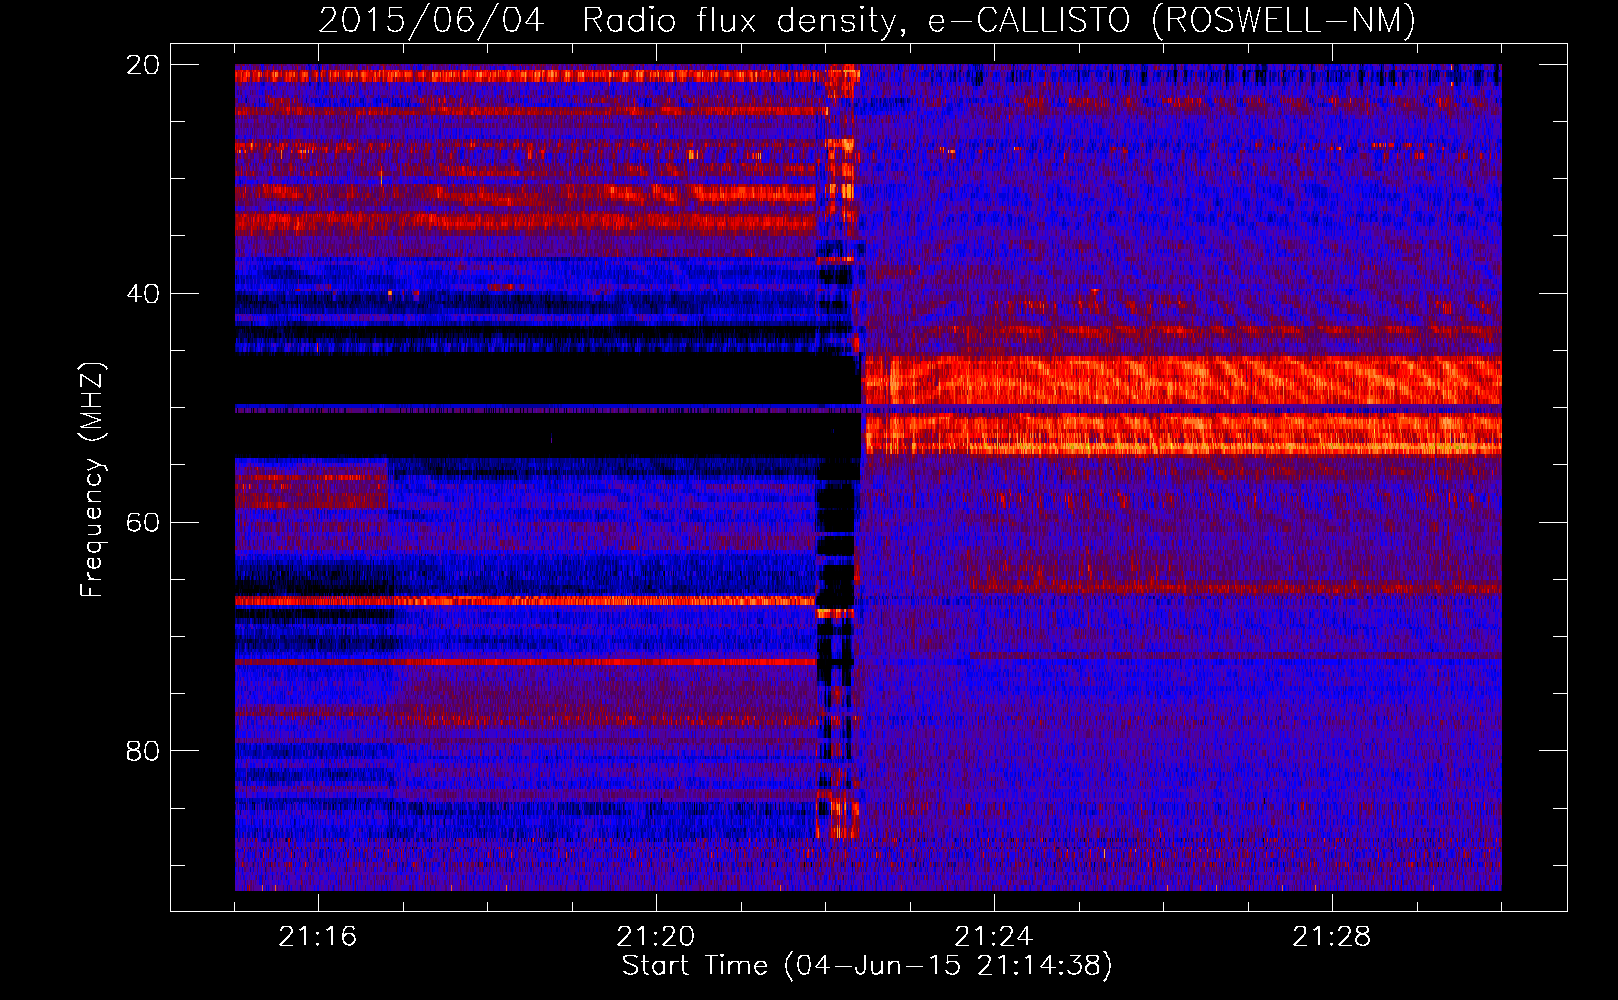The image size is (1618, 1000).
Task: Click the bright orange band near 48 MHz
Action: (1180, 380)
